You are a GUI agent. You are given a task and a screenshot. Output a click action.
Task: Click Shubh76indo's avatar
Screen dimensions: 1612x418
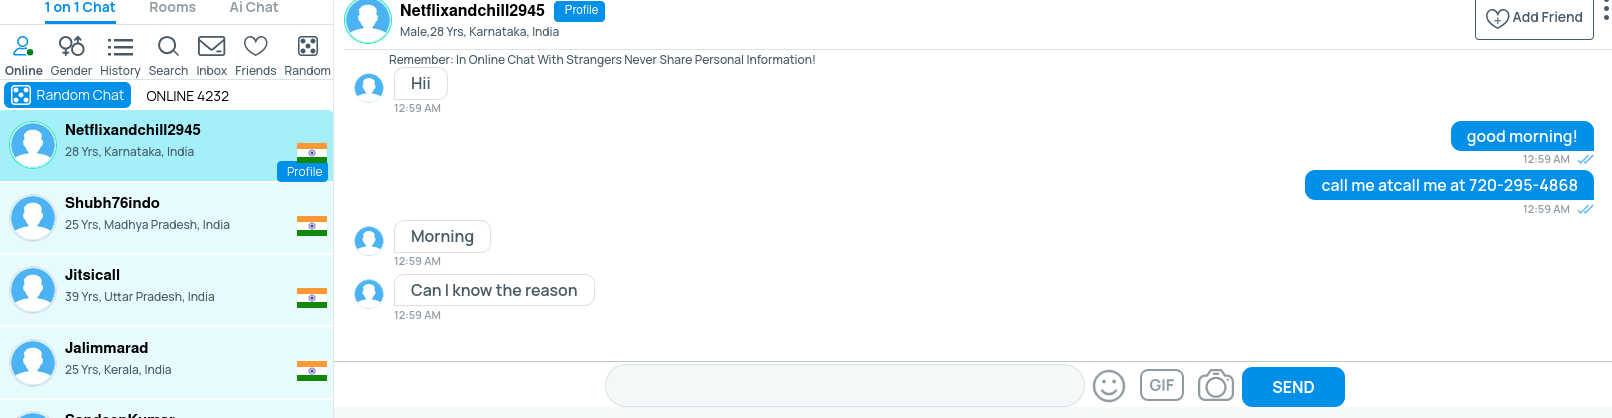33,217
